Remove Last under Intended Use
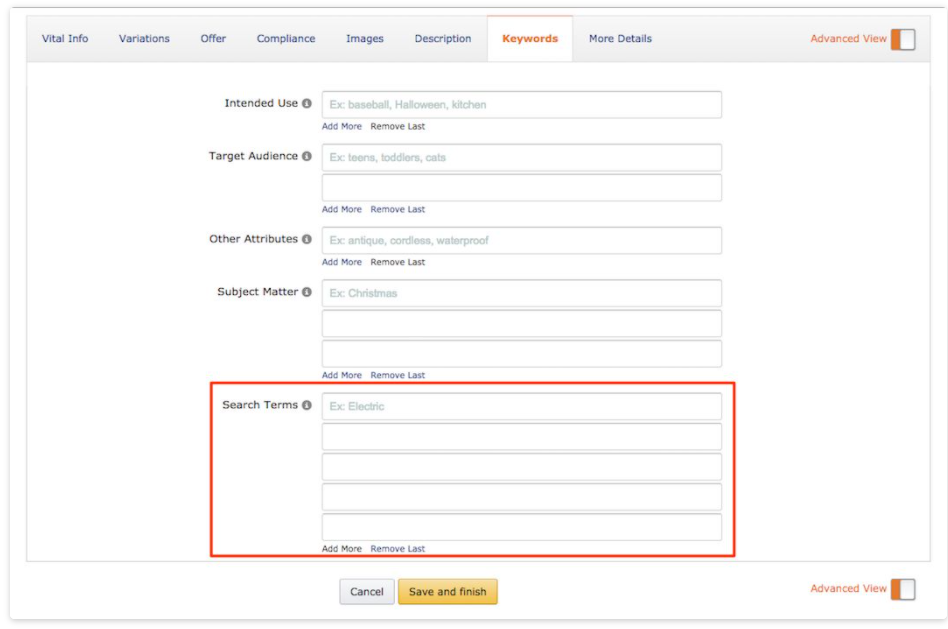Image resolution: width=948 pixels, height=629 pixels. point(398,126)
